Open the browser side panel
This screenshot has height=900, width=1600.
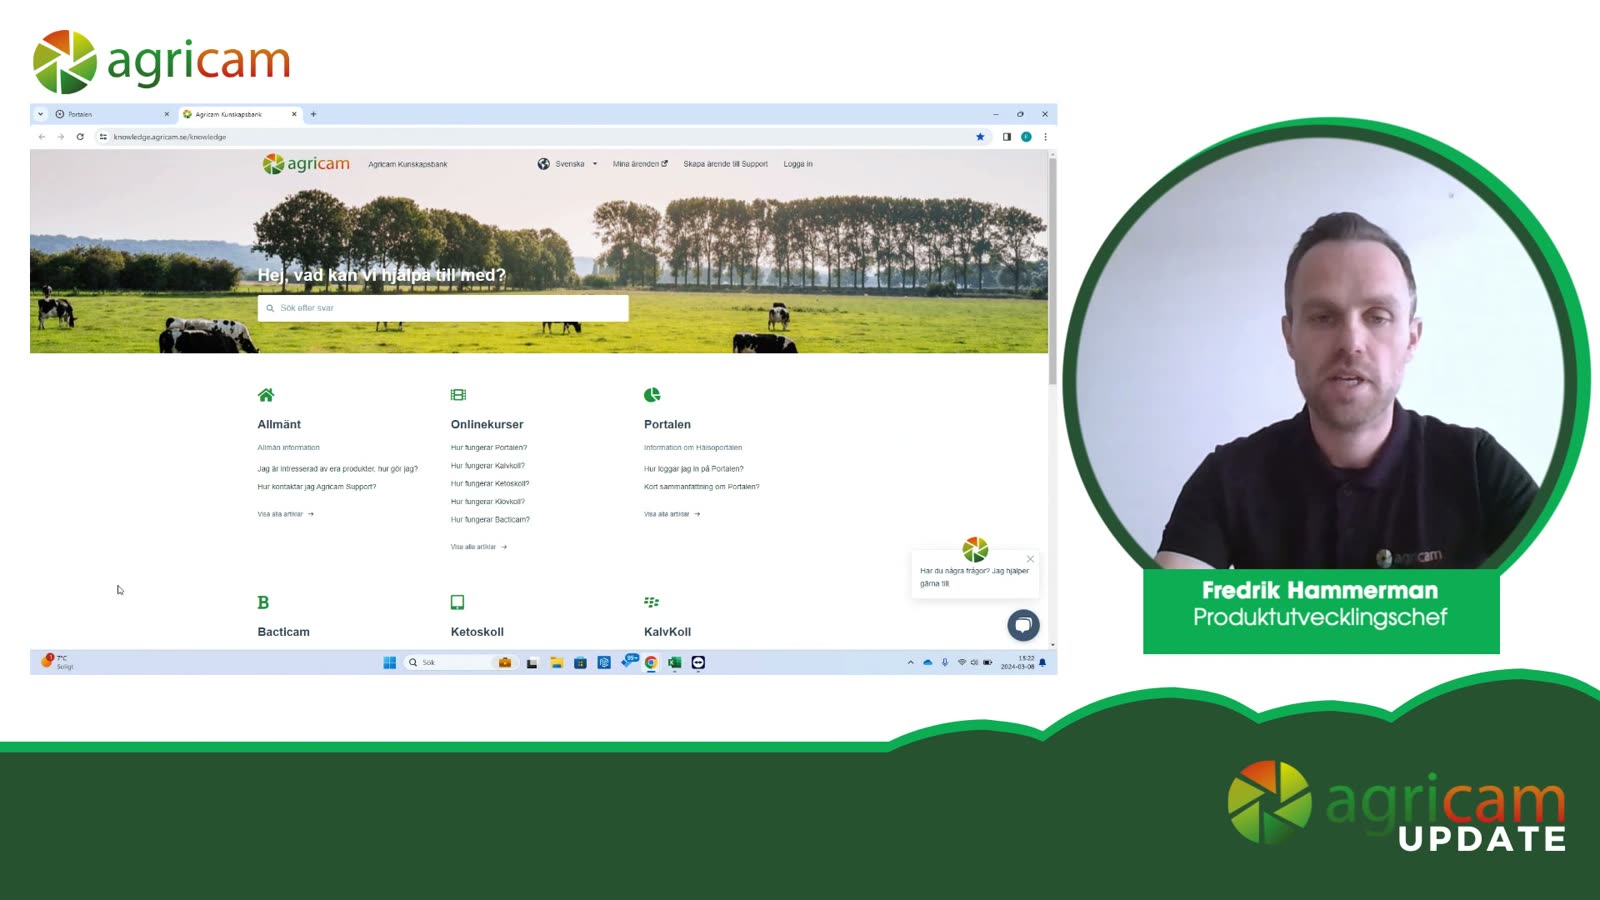pyautogui.click(x=1007, y=137)
